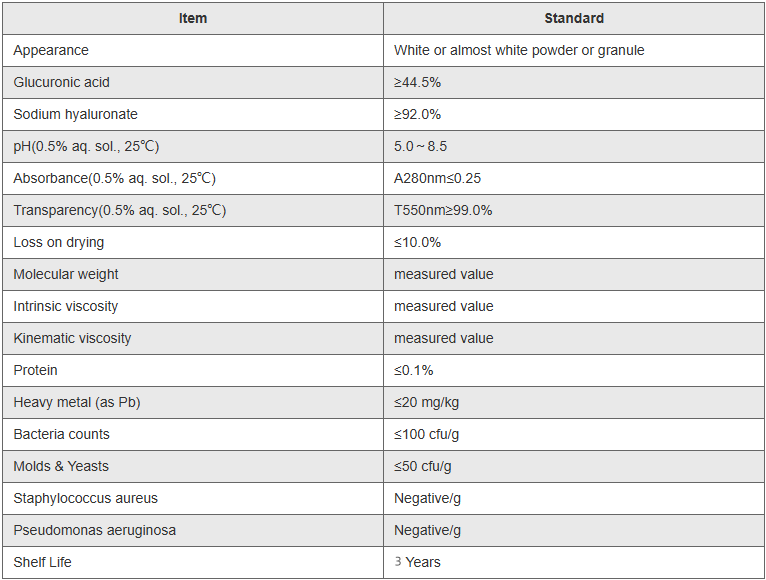Click the "≥44.5%" value cell
Image resolution: width=766 pixels, height=580 pixels.
417,82
